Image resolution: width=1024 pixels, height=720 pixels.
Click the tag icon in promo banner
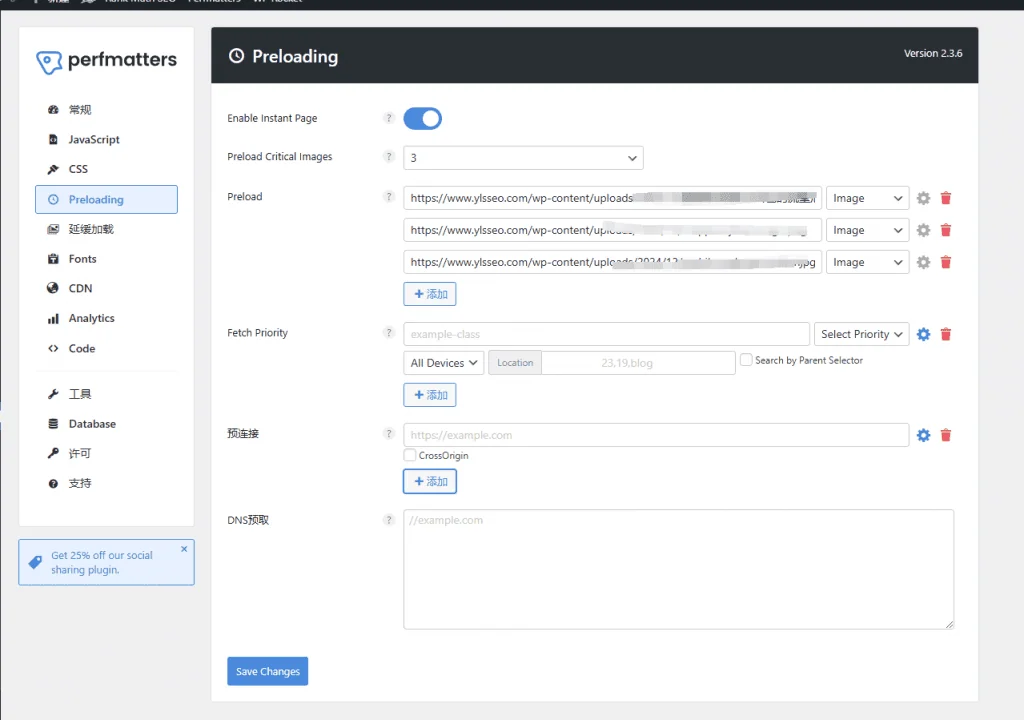tap(35, 563)
